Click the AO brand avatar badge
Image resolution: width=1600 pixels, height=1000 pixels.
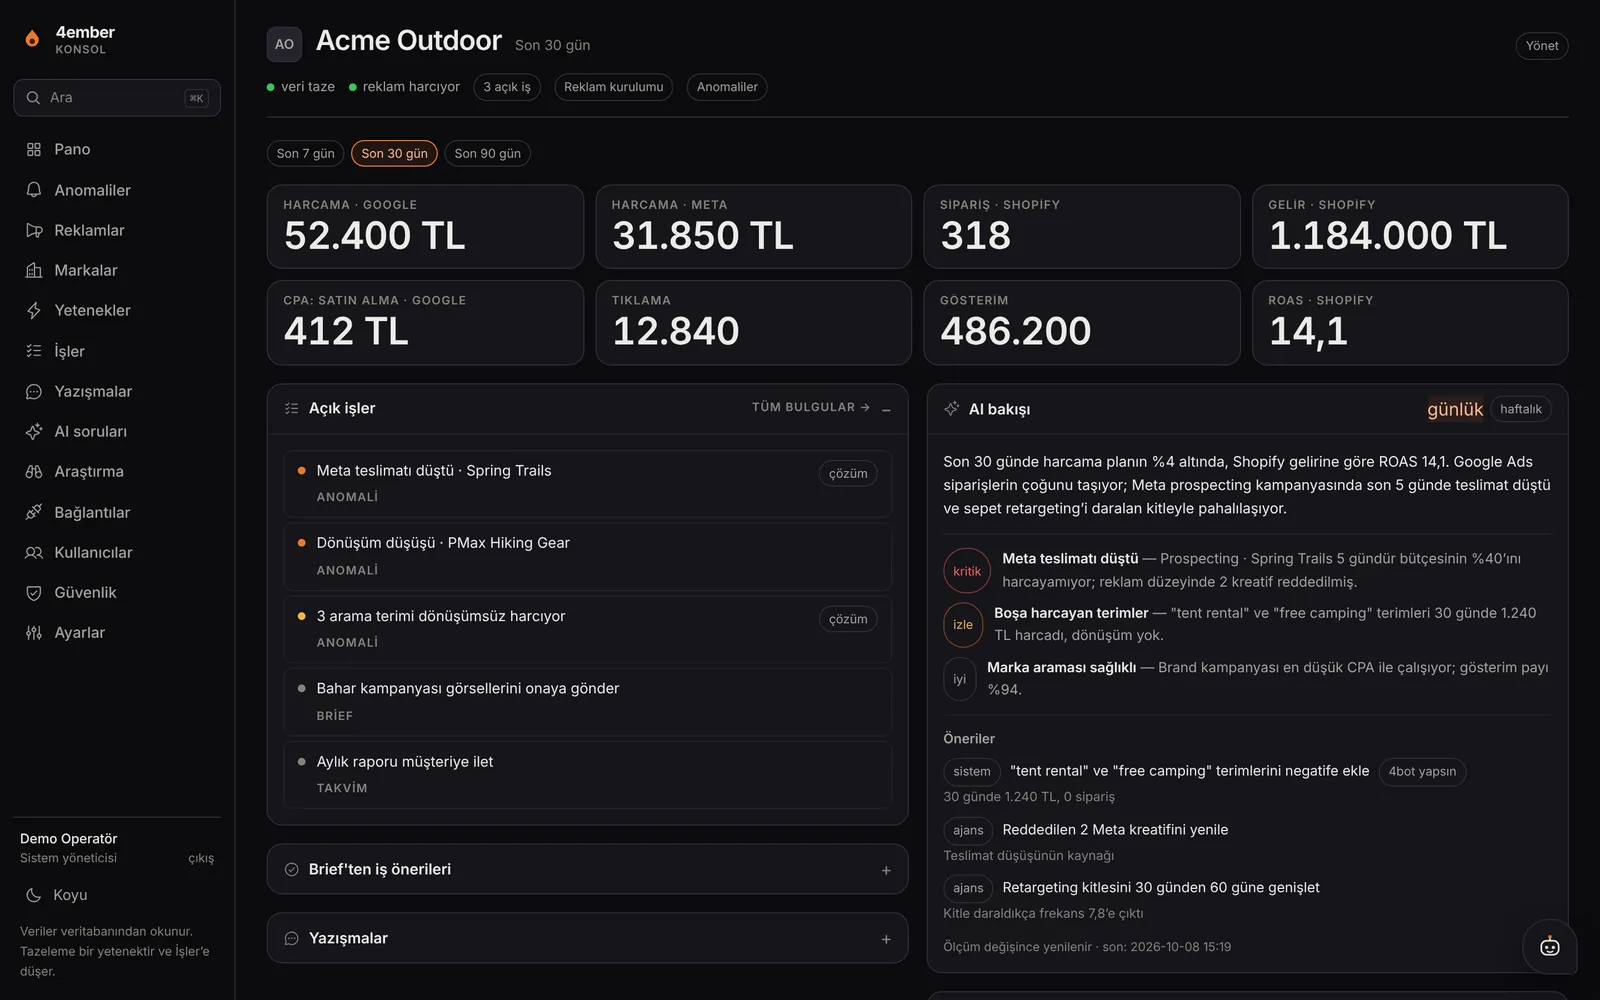coord(284,44)
